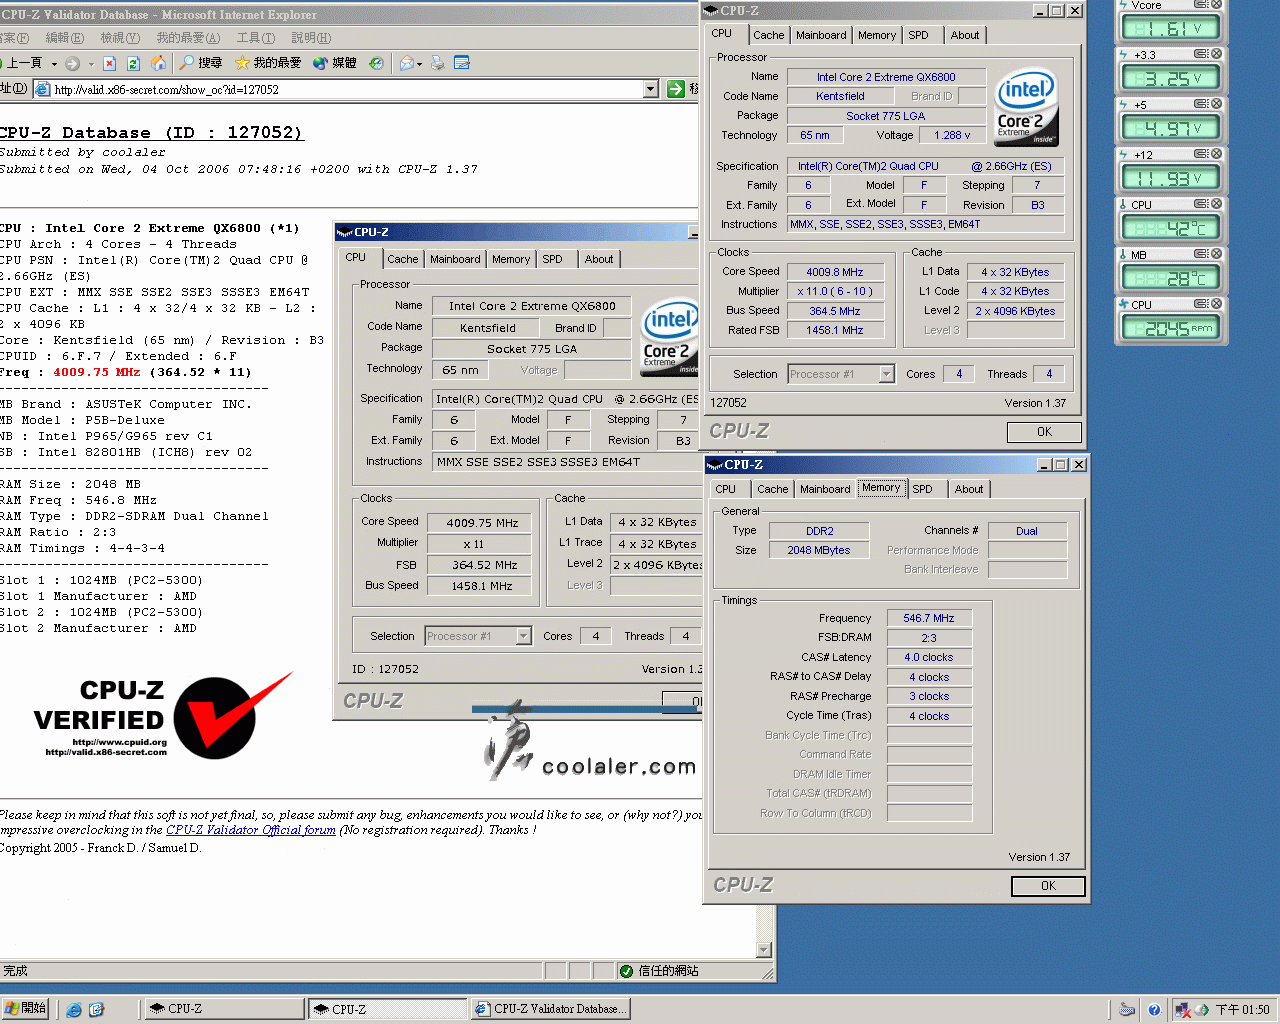The image size is (1280, 1024).
Task: Open Favorites (我的最愛) star toolbar button
Action: tap(268, 63)
